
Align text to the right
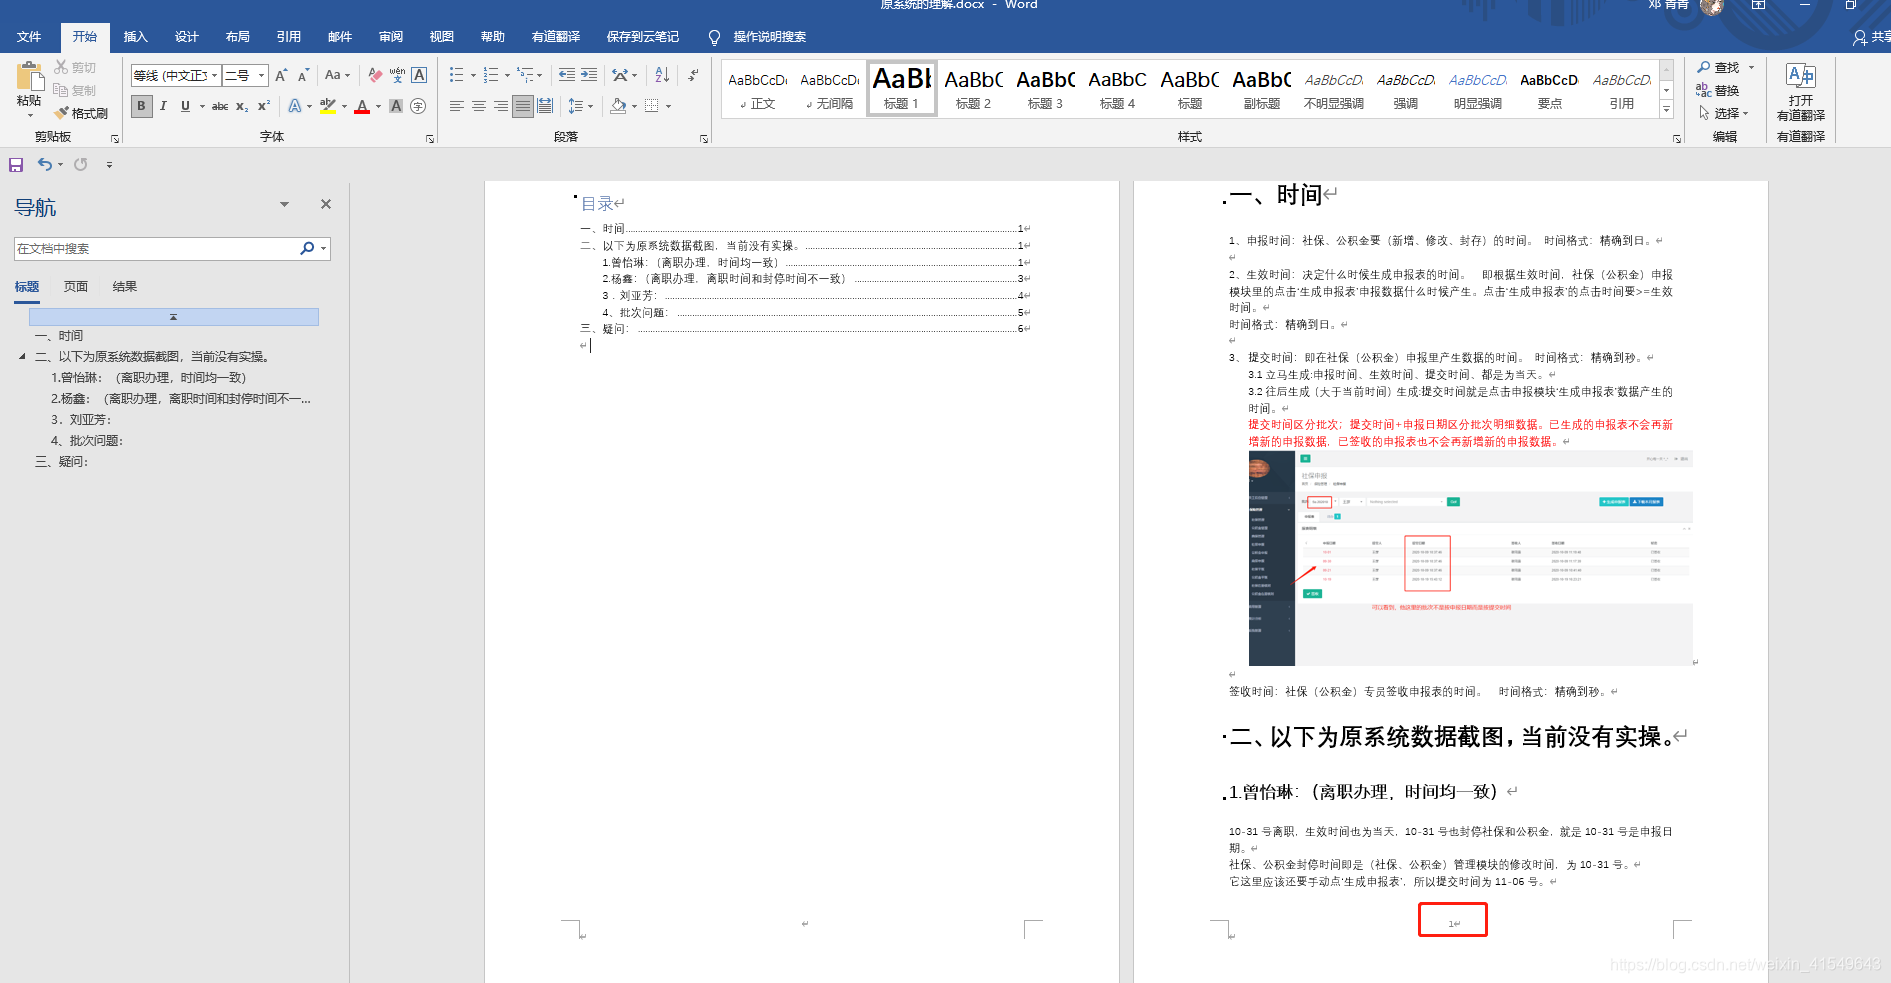click(501, 106)
